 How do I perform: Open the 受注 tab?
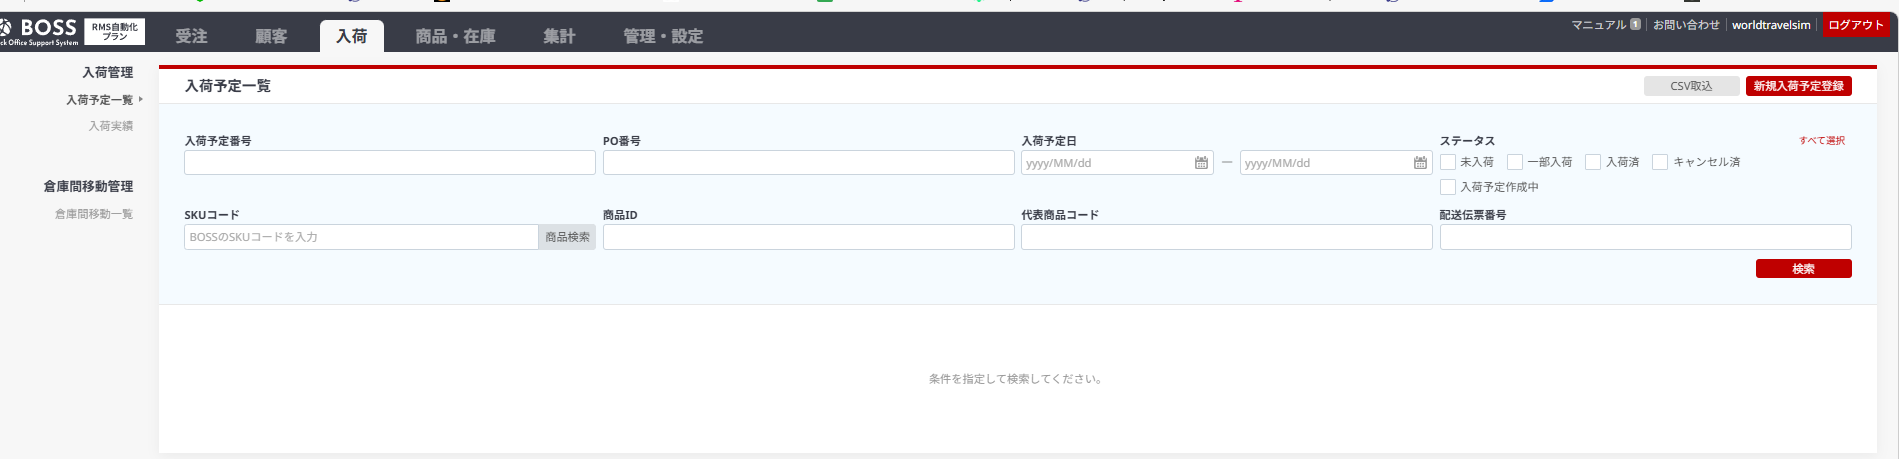click(191, 36)
